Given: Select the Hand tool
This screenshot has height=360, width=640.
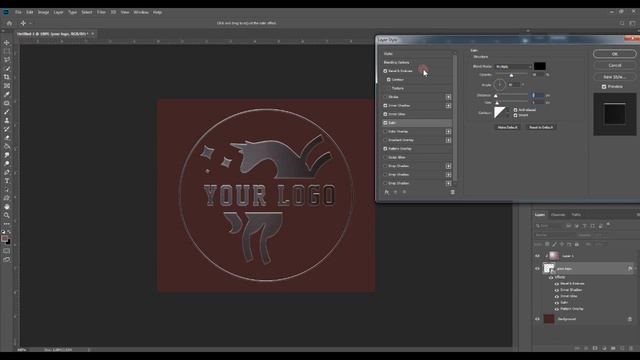Looking at the screenshot, I should (7, 207).
